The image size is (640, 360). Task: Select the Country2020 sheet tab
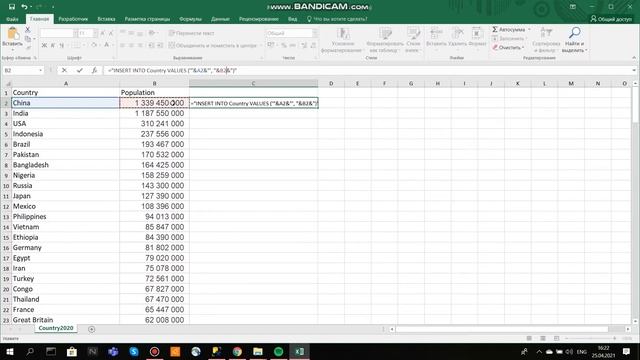tap(56, 328)
